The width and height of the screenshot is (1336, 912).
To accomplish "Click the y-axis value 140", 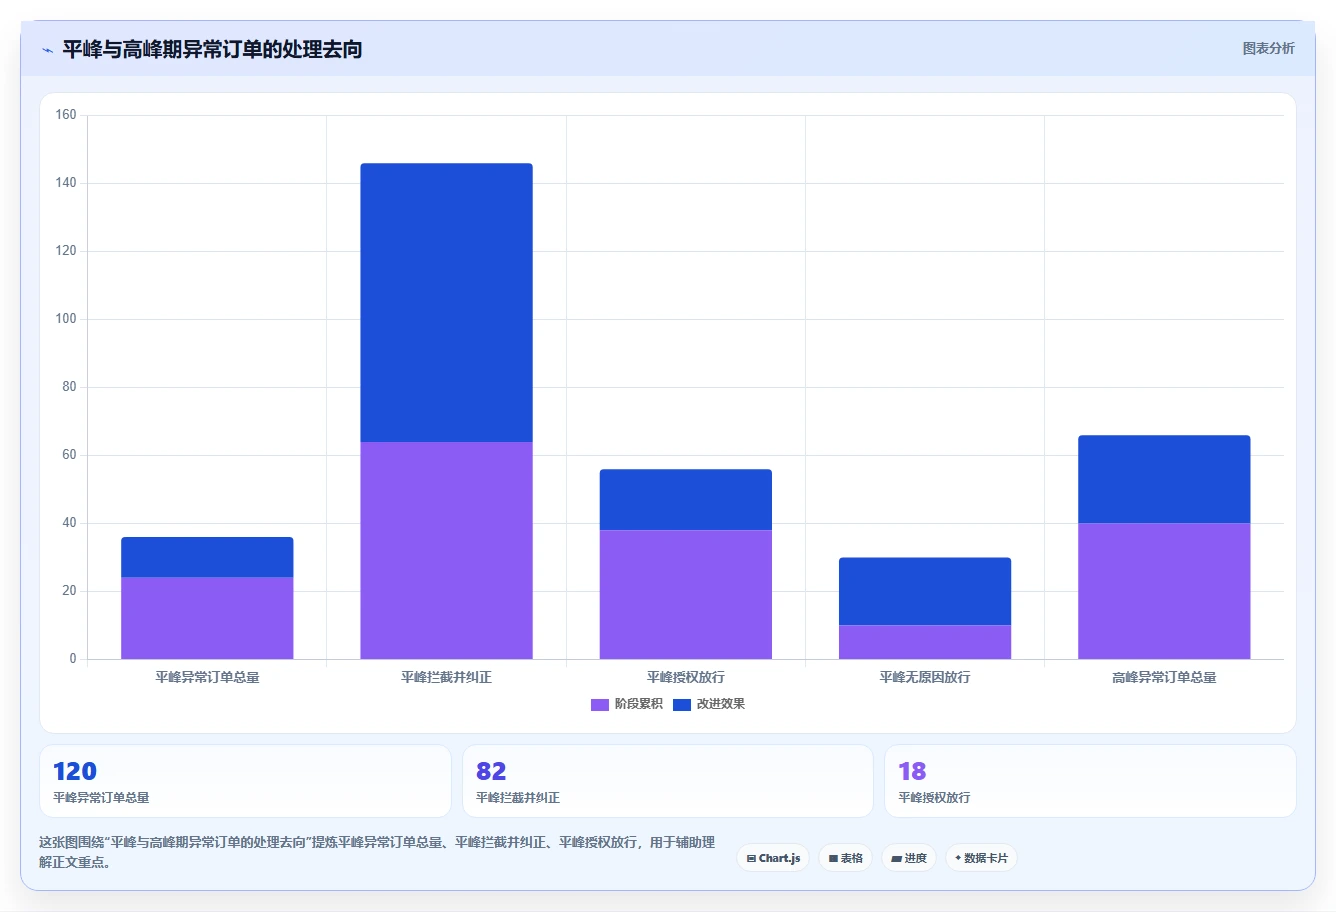I will click(66, 183).
